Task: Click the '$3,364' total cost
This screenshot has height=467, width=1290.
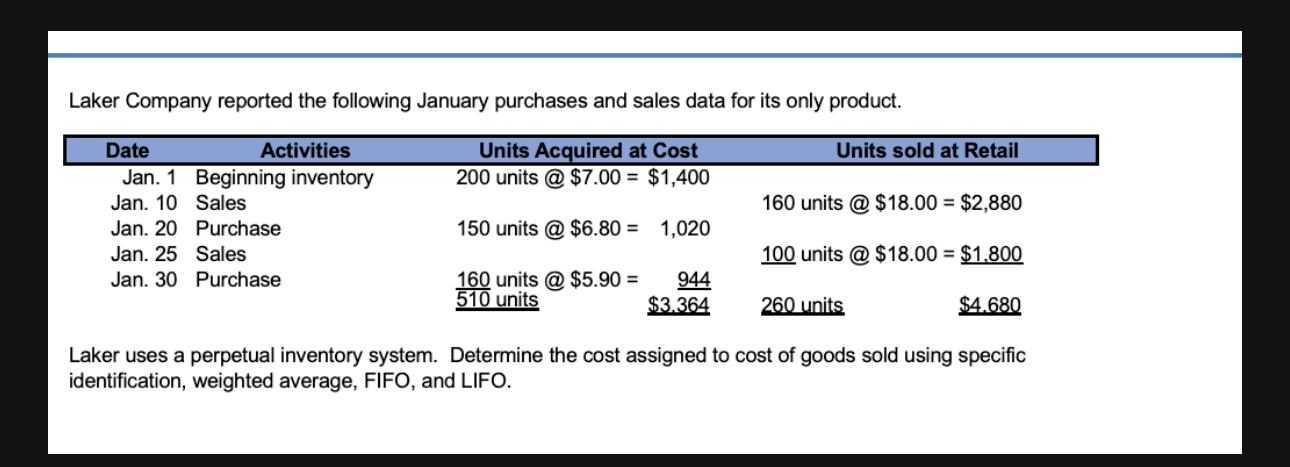Action: 679,306
